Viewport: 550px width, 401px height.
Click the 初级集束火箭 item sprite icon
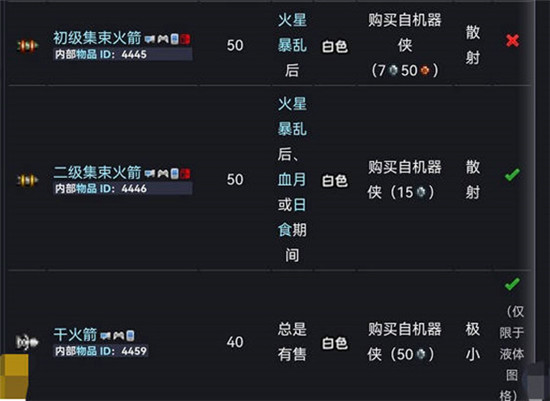pyautogui.click(x=27, y=46)
